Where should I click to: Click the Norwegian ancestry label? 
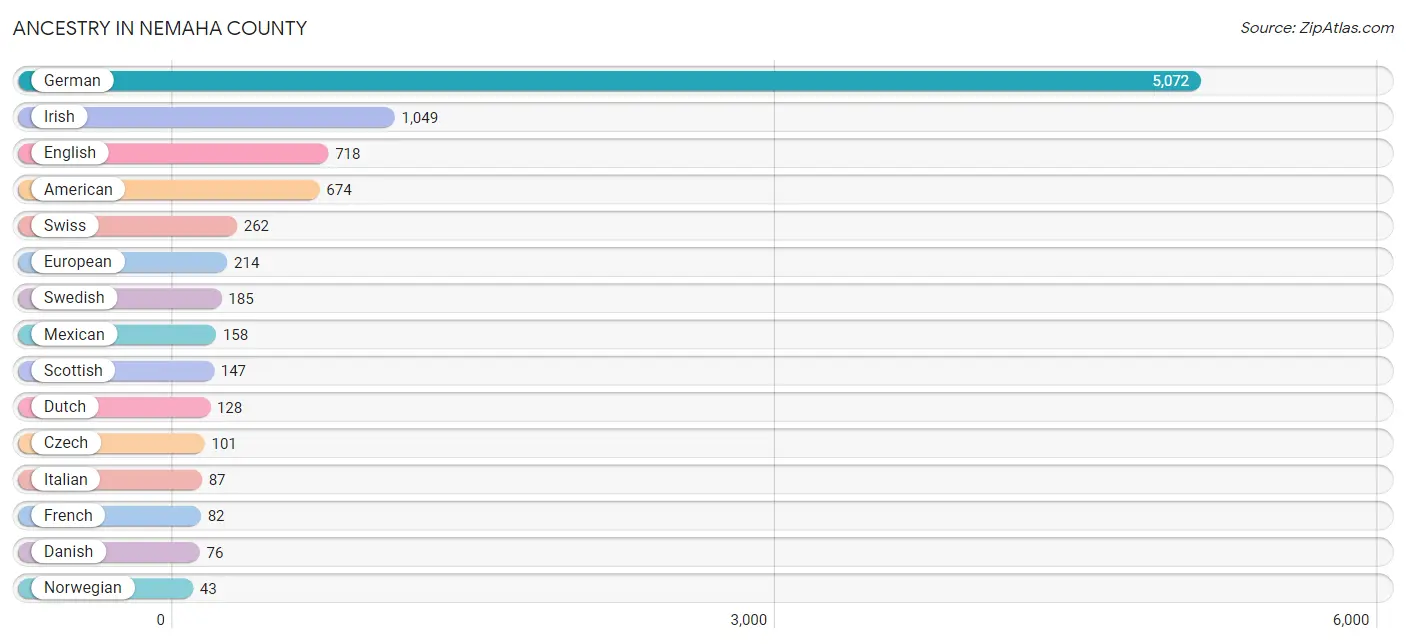pos(83,588)
